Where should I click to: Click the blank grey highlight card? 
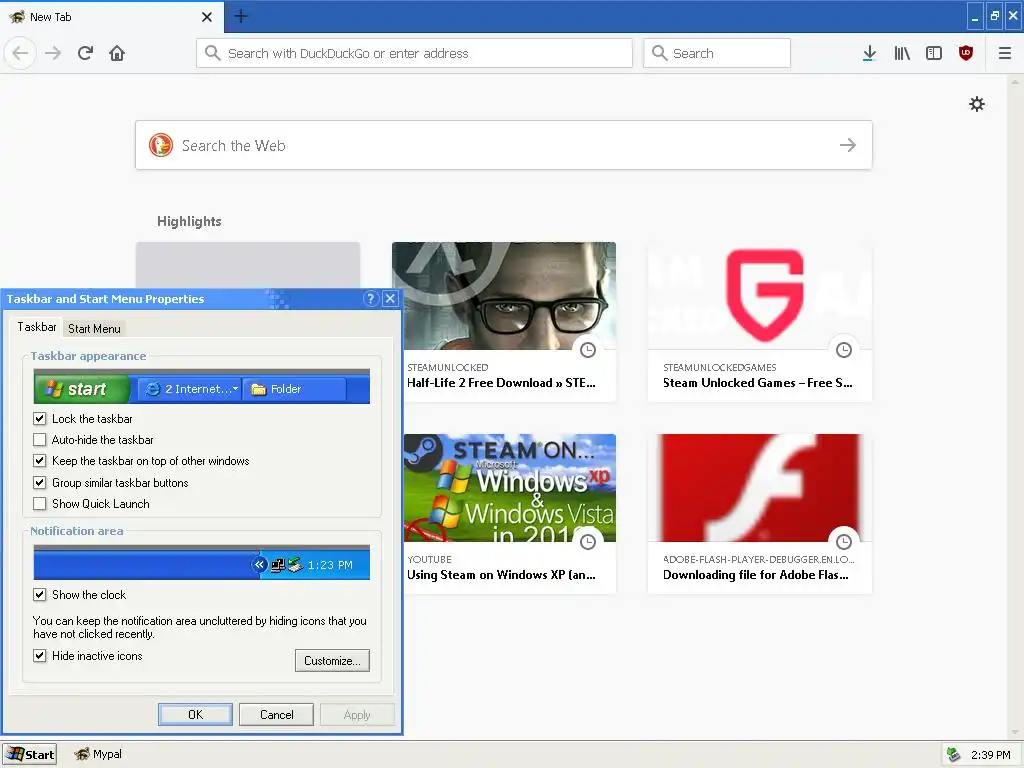[x=248, y=265]
